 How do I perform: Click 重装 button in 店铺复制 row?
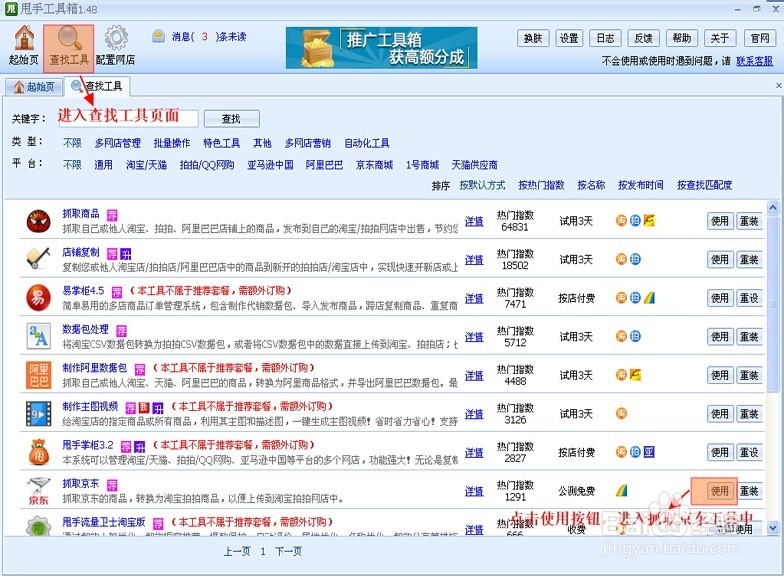click(x=750, y=260)
